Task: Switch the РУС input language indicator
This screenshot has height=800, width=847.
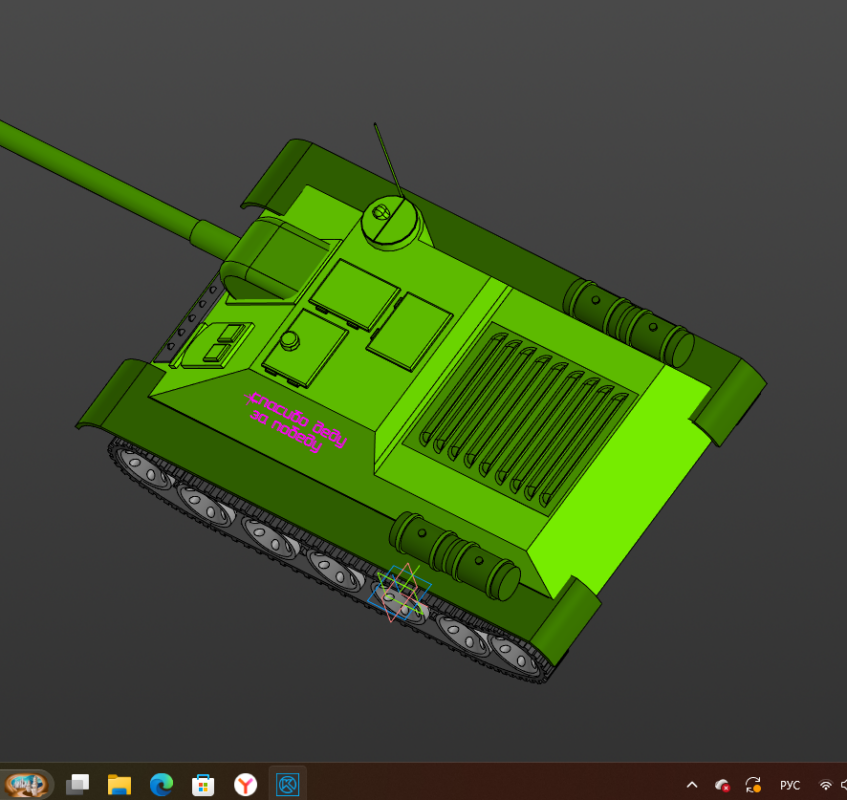Action: tap(790, 785)
